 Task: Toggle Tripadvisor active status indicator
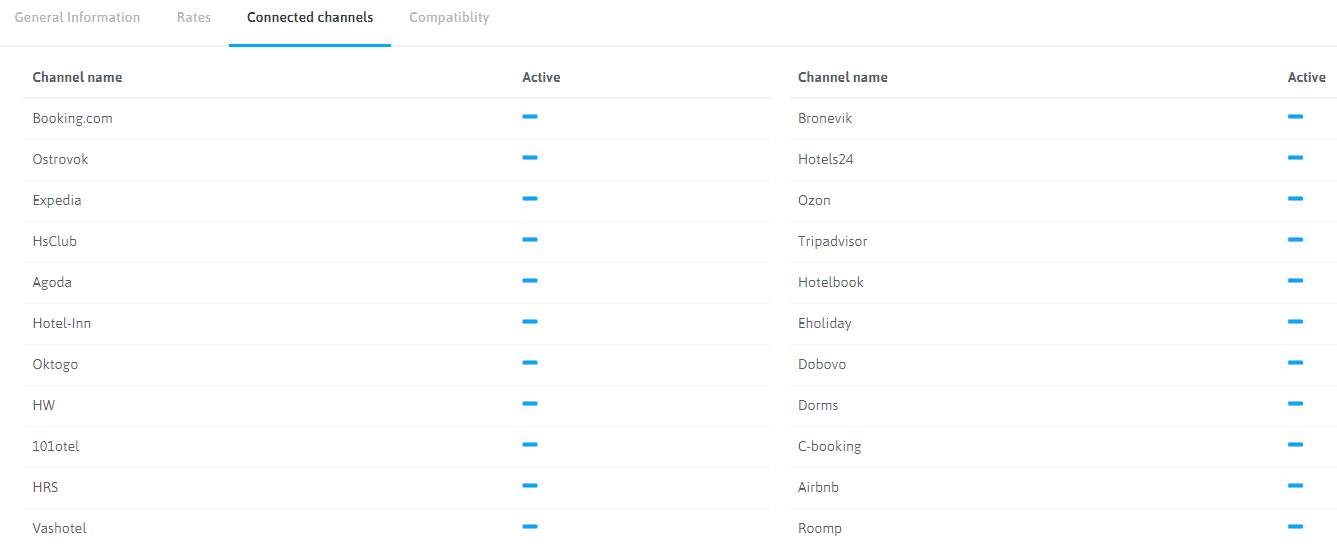point(1295,240)
